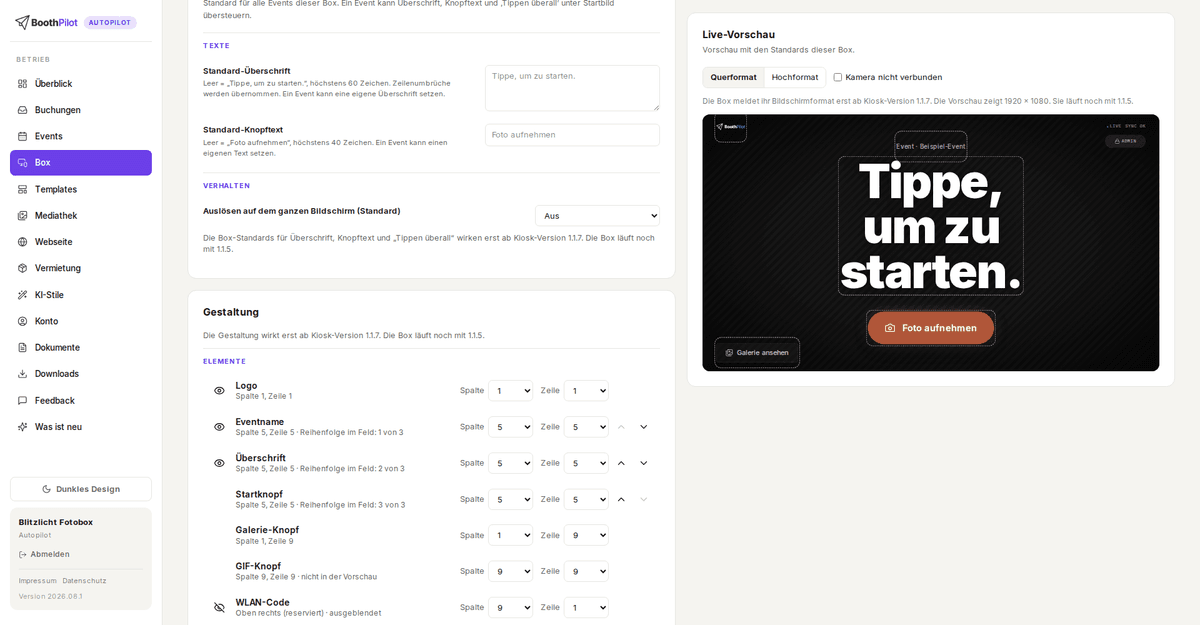Select the Hochformat preview tab

pos(795,77)
